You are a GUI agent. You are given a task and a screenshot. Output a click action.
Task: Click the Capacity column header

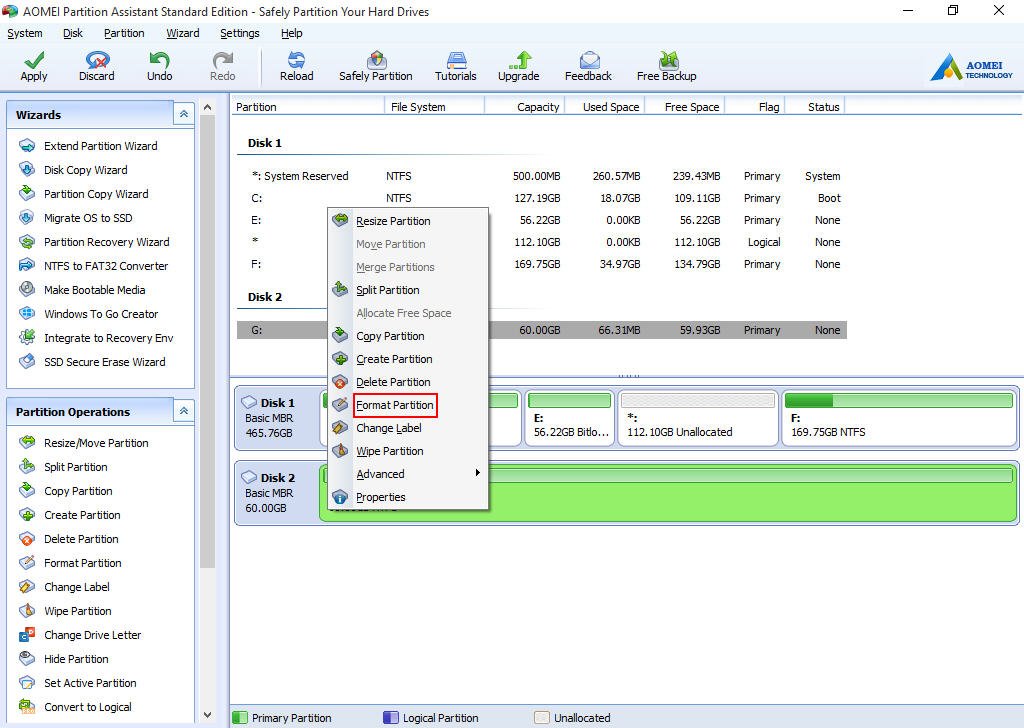537,107
